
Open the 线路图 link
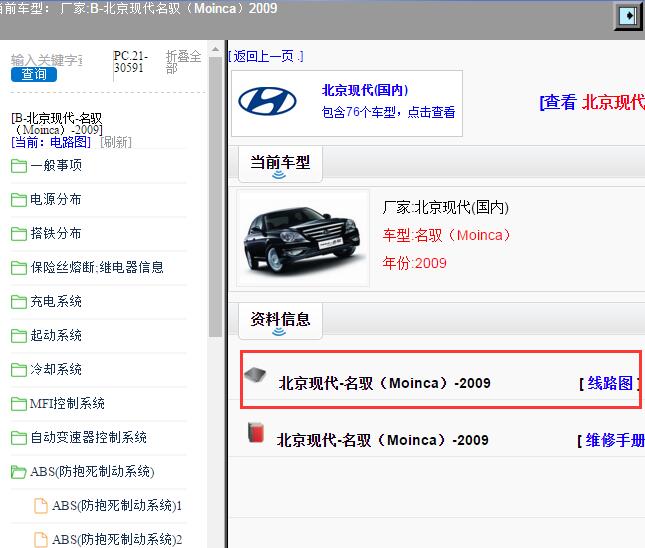[610, 383]
